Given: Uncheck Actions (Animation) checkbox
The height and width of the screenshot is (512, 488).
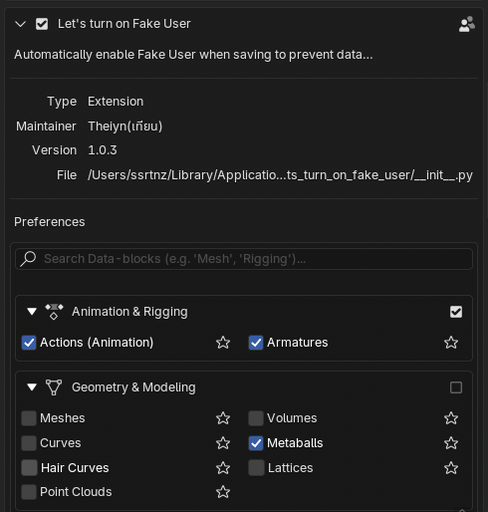Looking at the screenshot, I should 29,343.
